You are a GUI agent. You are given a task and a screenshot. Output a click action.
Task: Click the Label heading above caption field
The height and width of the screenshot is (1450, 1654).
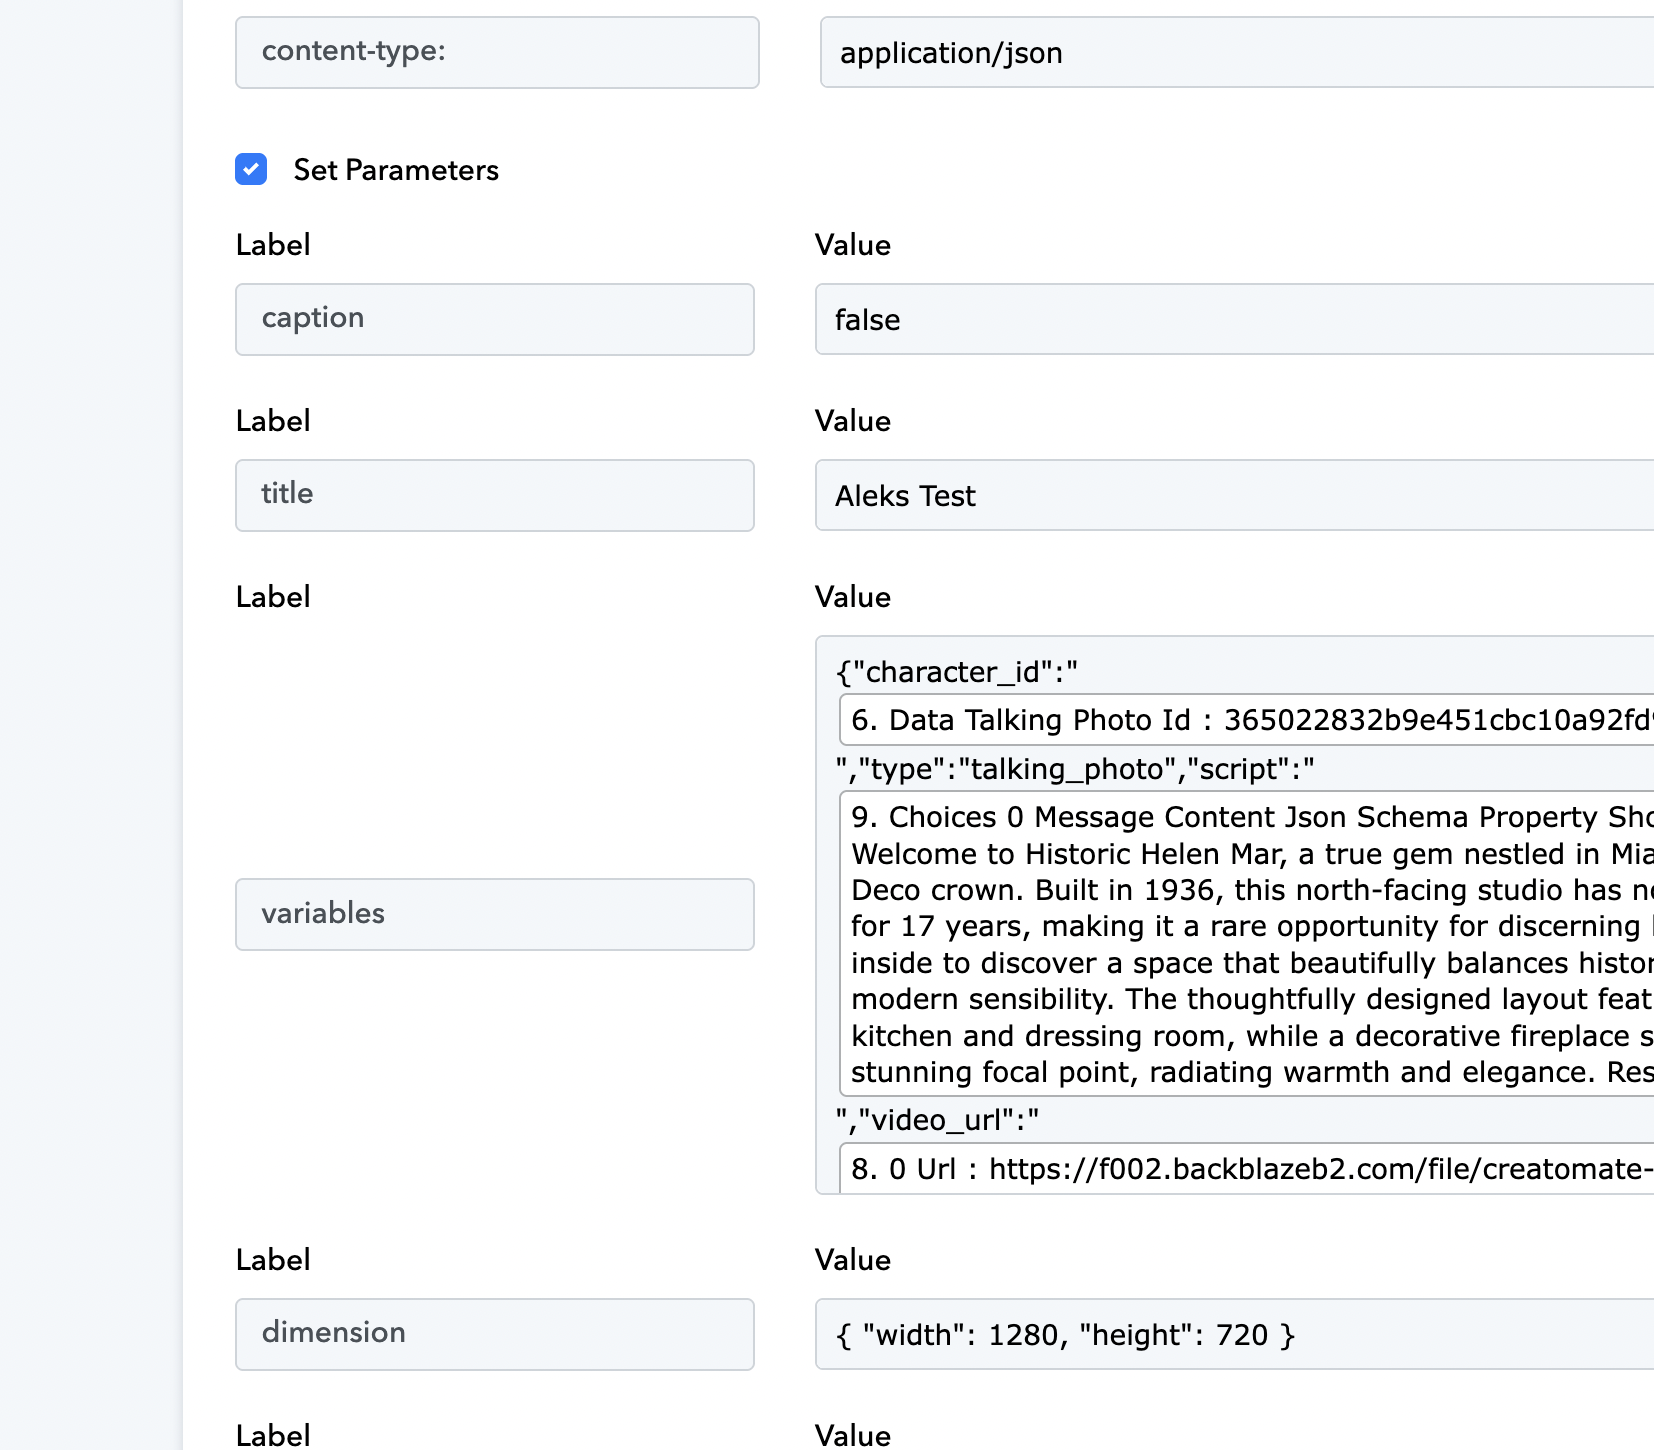273,245
